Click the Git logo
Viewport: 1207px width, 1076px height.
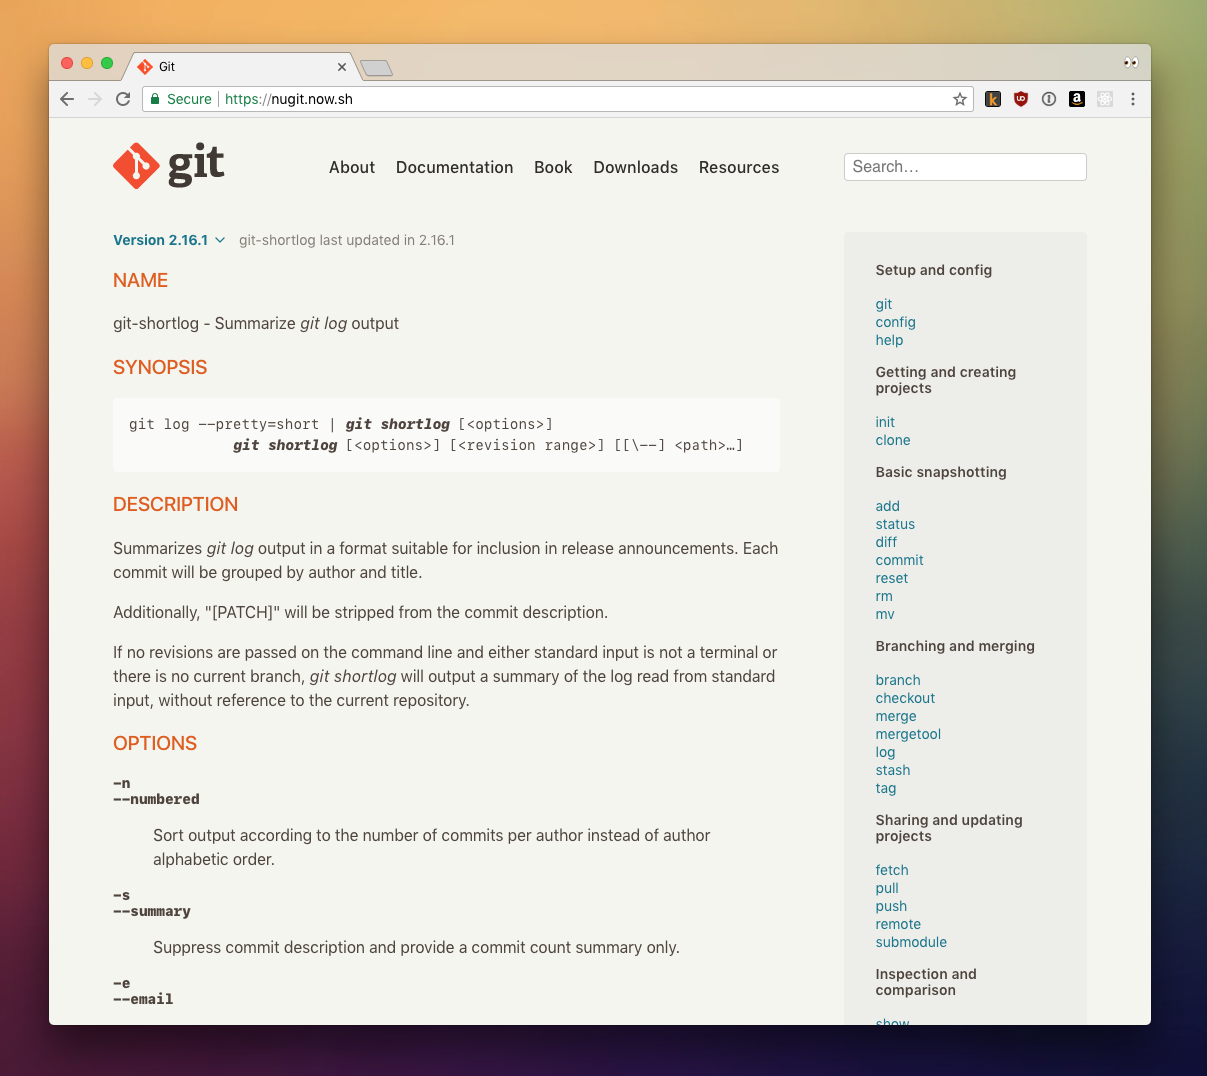coord(168,164)
